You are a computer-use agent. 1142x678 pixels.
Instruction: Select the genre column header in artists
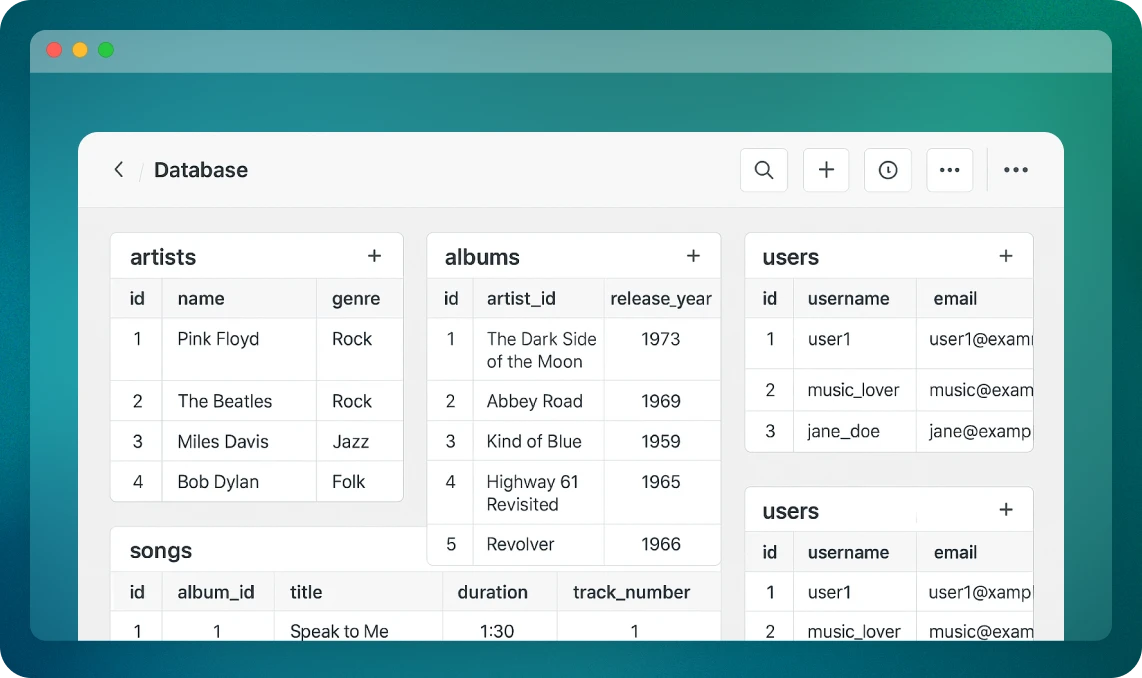tap(356, 299)
